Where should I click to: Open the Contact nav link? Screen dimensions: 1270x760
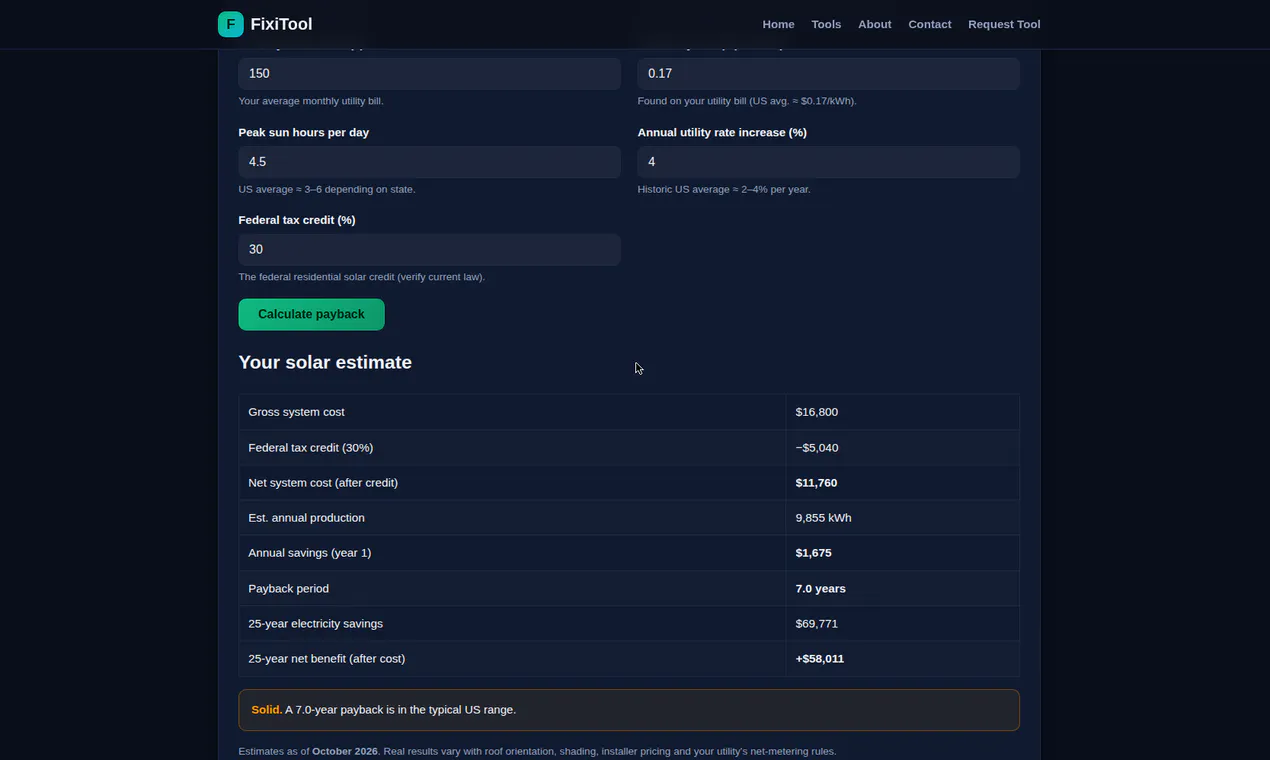pyautogui.click(x=929, y=24)
